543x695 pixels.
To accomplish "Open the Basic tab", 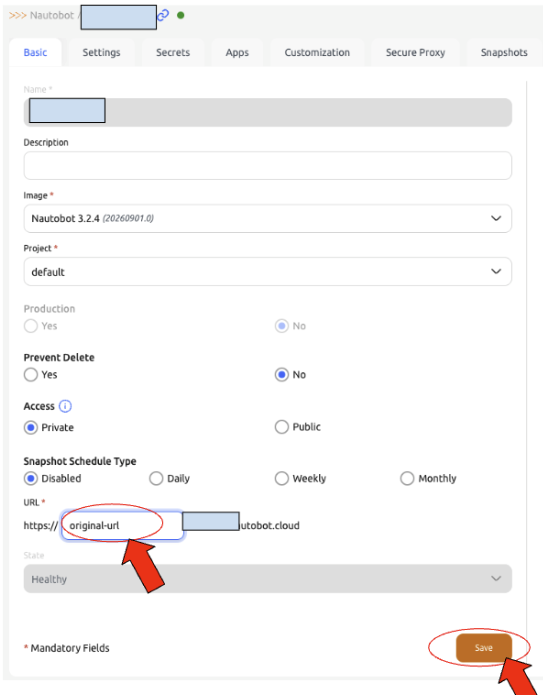I will tap(35, 52).
